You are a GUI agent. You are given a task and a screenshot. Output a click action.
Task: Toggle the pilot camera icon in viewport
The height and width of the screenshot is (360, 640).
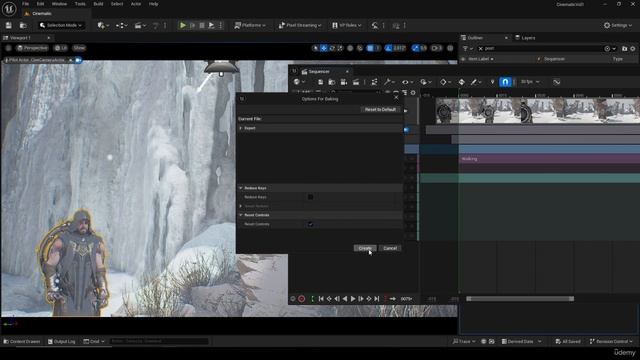(78, 60)
